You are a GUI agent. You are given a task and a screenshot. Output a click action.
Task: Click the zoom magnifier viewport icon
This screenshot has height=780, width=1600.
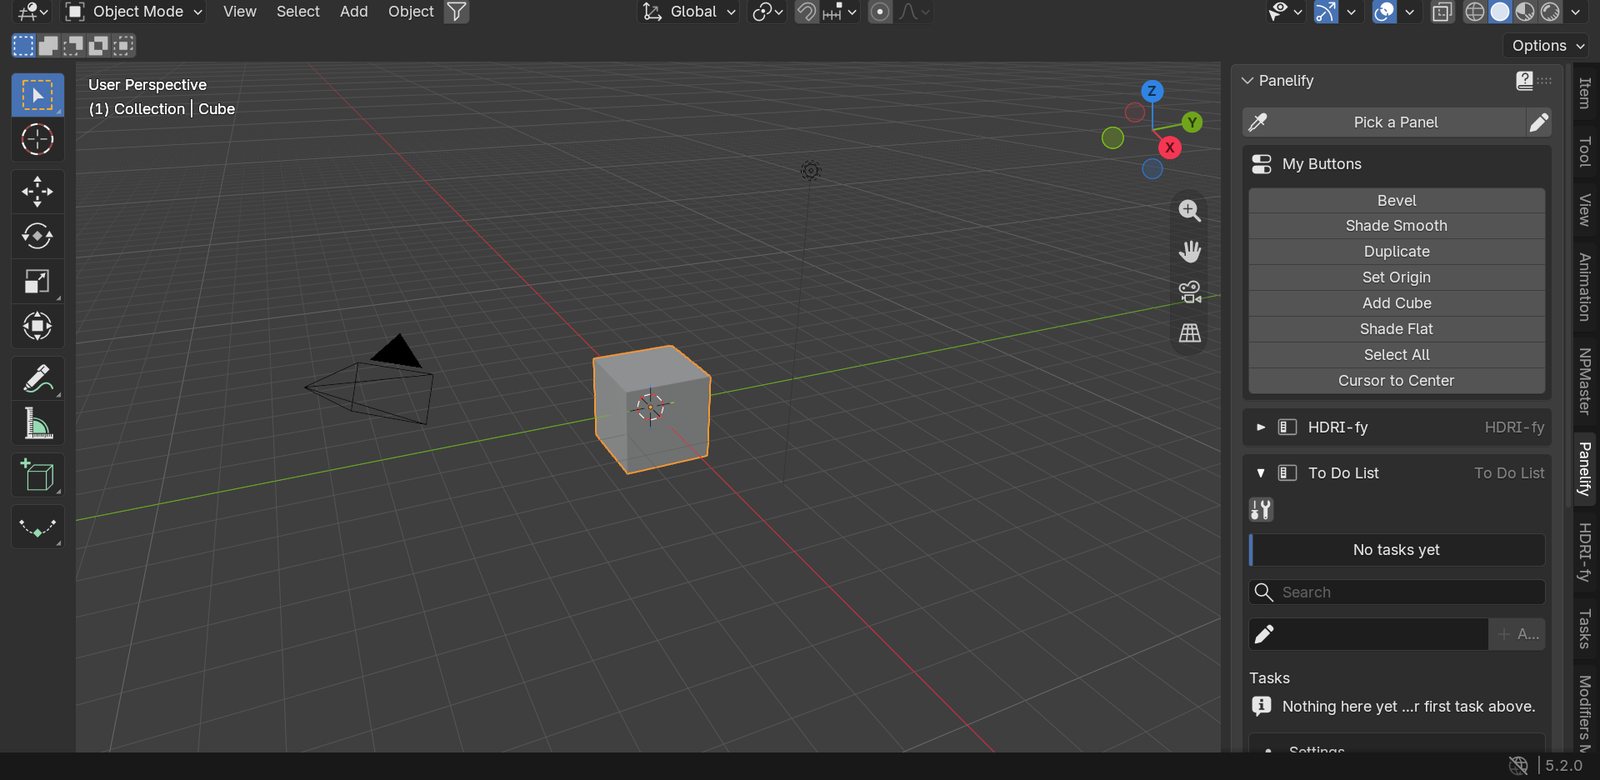[x=1190, y=211]
